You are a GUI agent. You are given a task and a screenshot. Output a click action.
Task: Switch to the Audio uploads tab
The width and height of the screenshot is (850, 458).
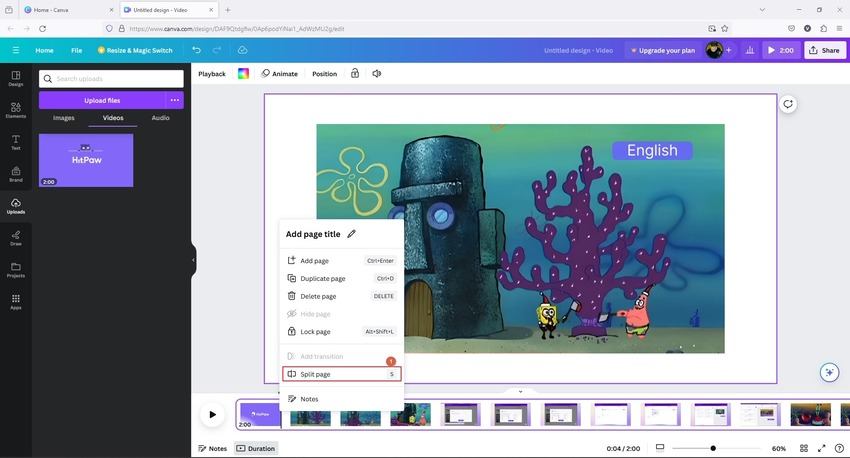tap(160, 118)
